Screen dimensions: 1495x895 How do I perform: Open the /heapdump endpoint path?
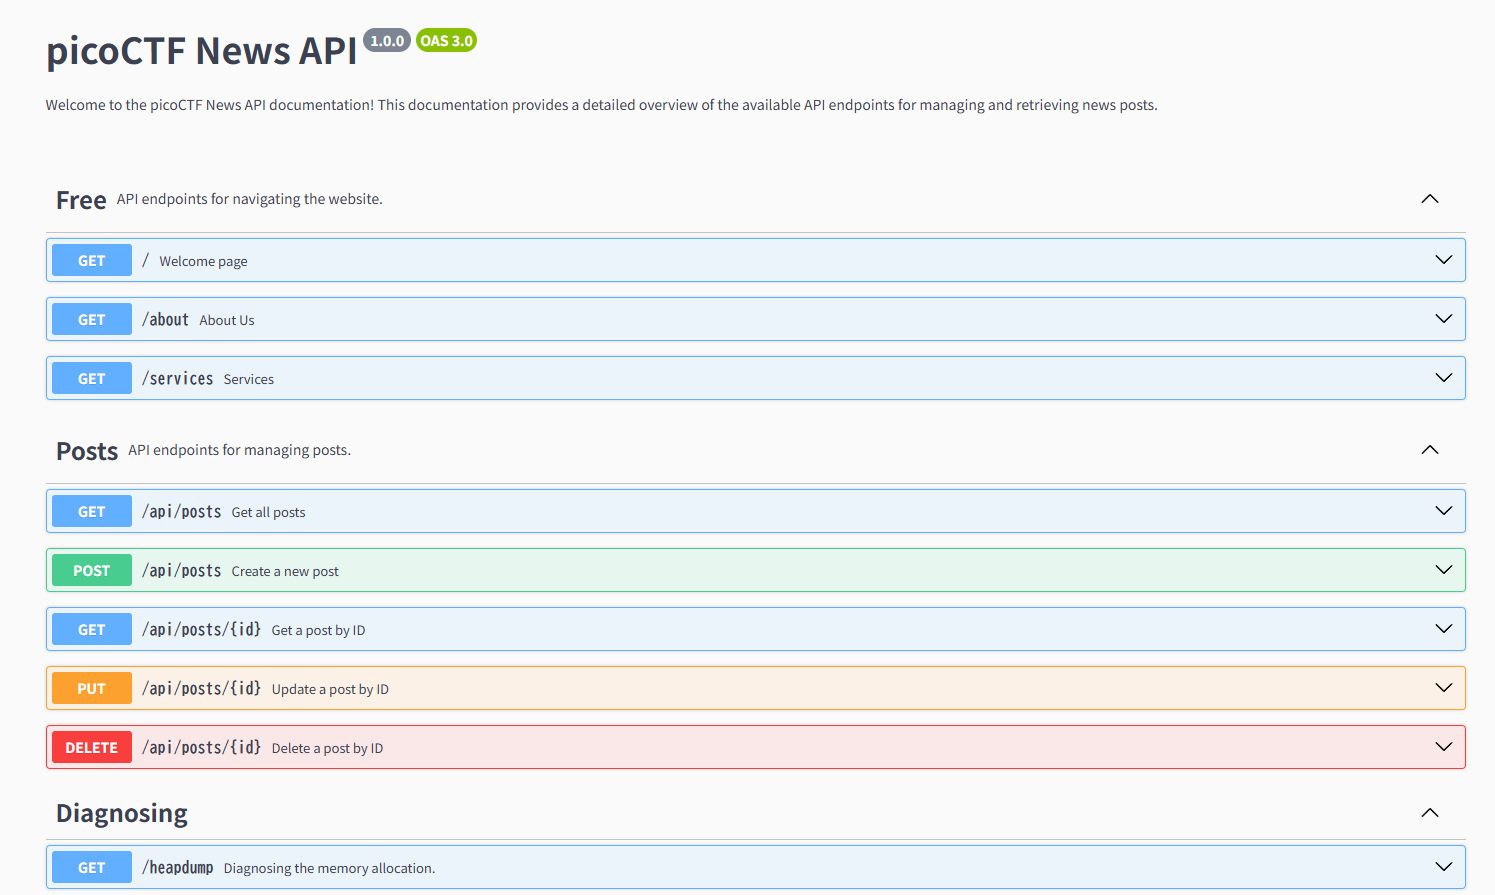coord(178,868)
